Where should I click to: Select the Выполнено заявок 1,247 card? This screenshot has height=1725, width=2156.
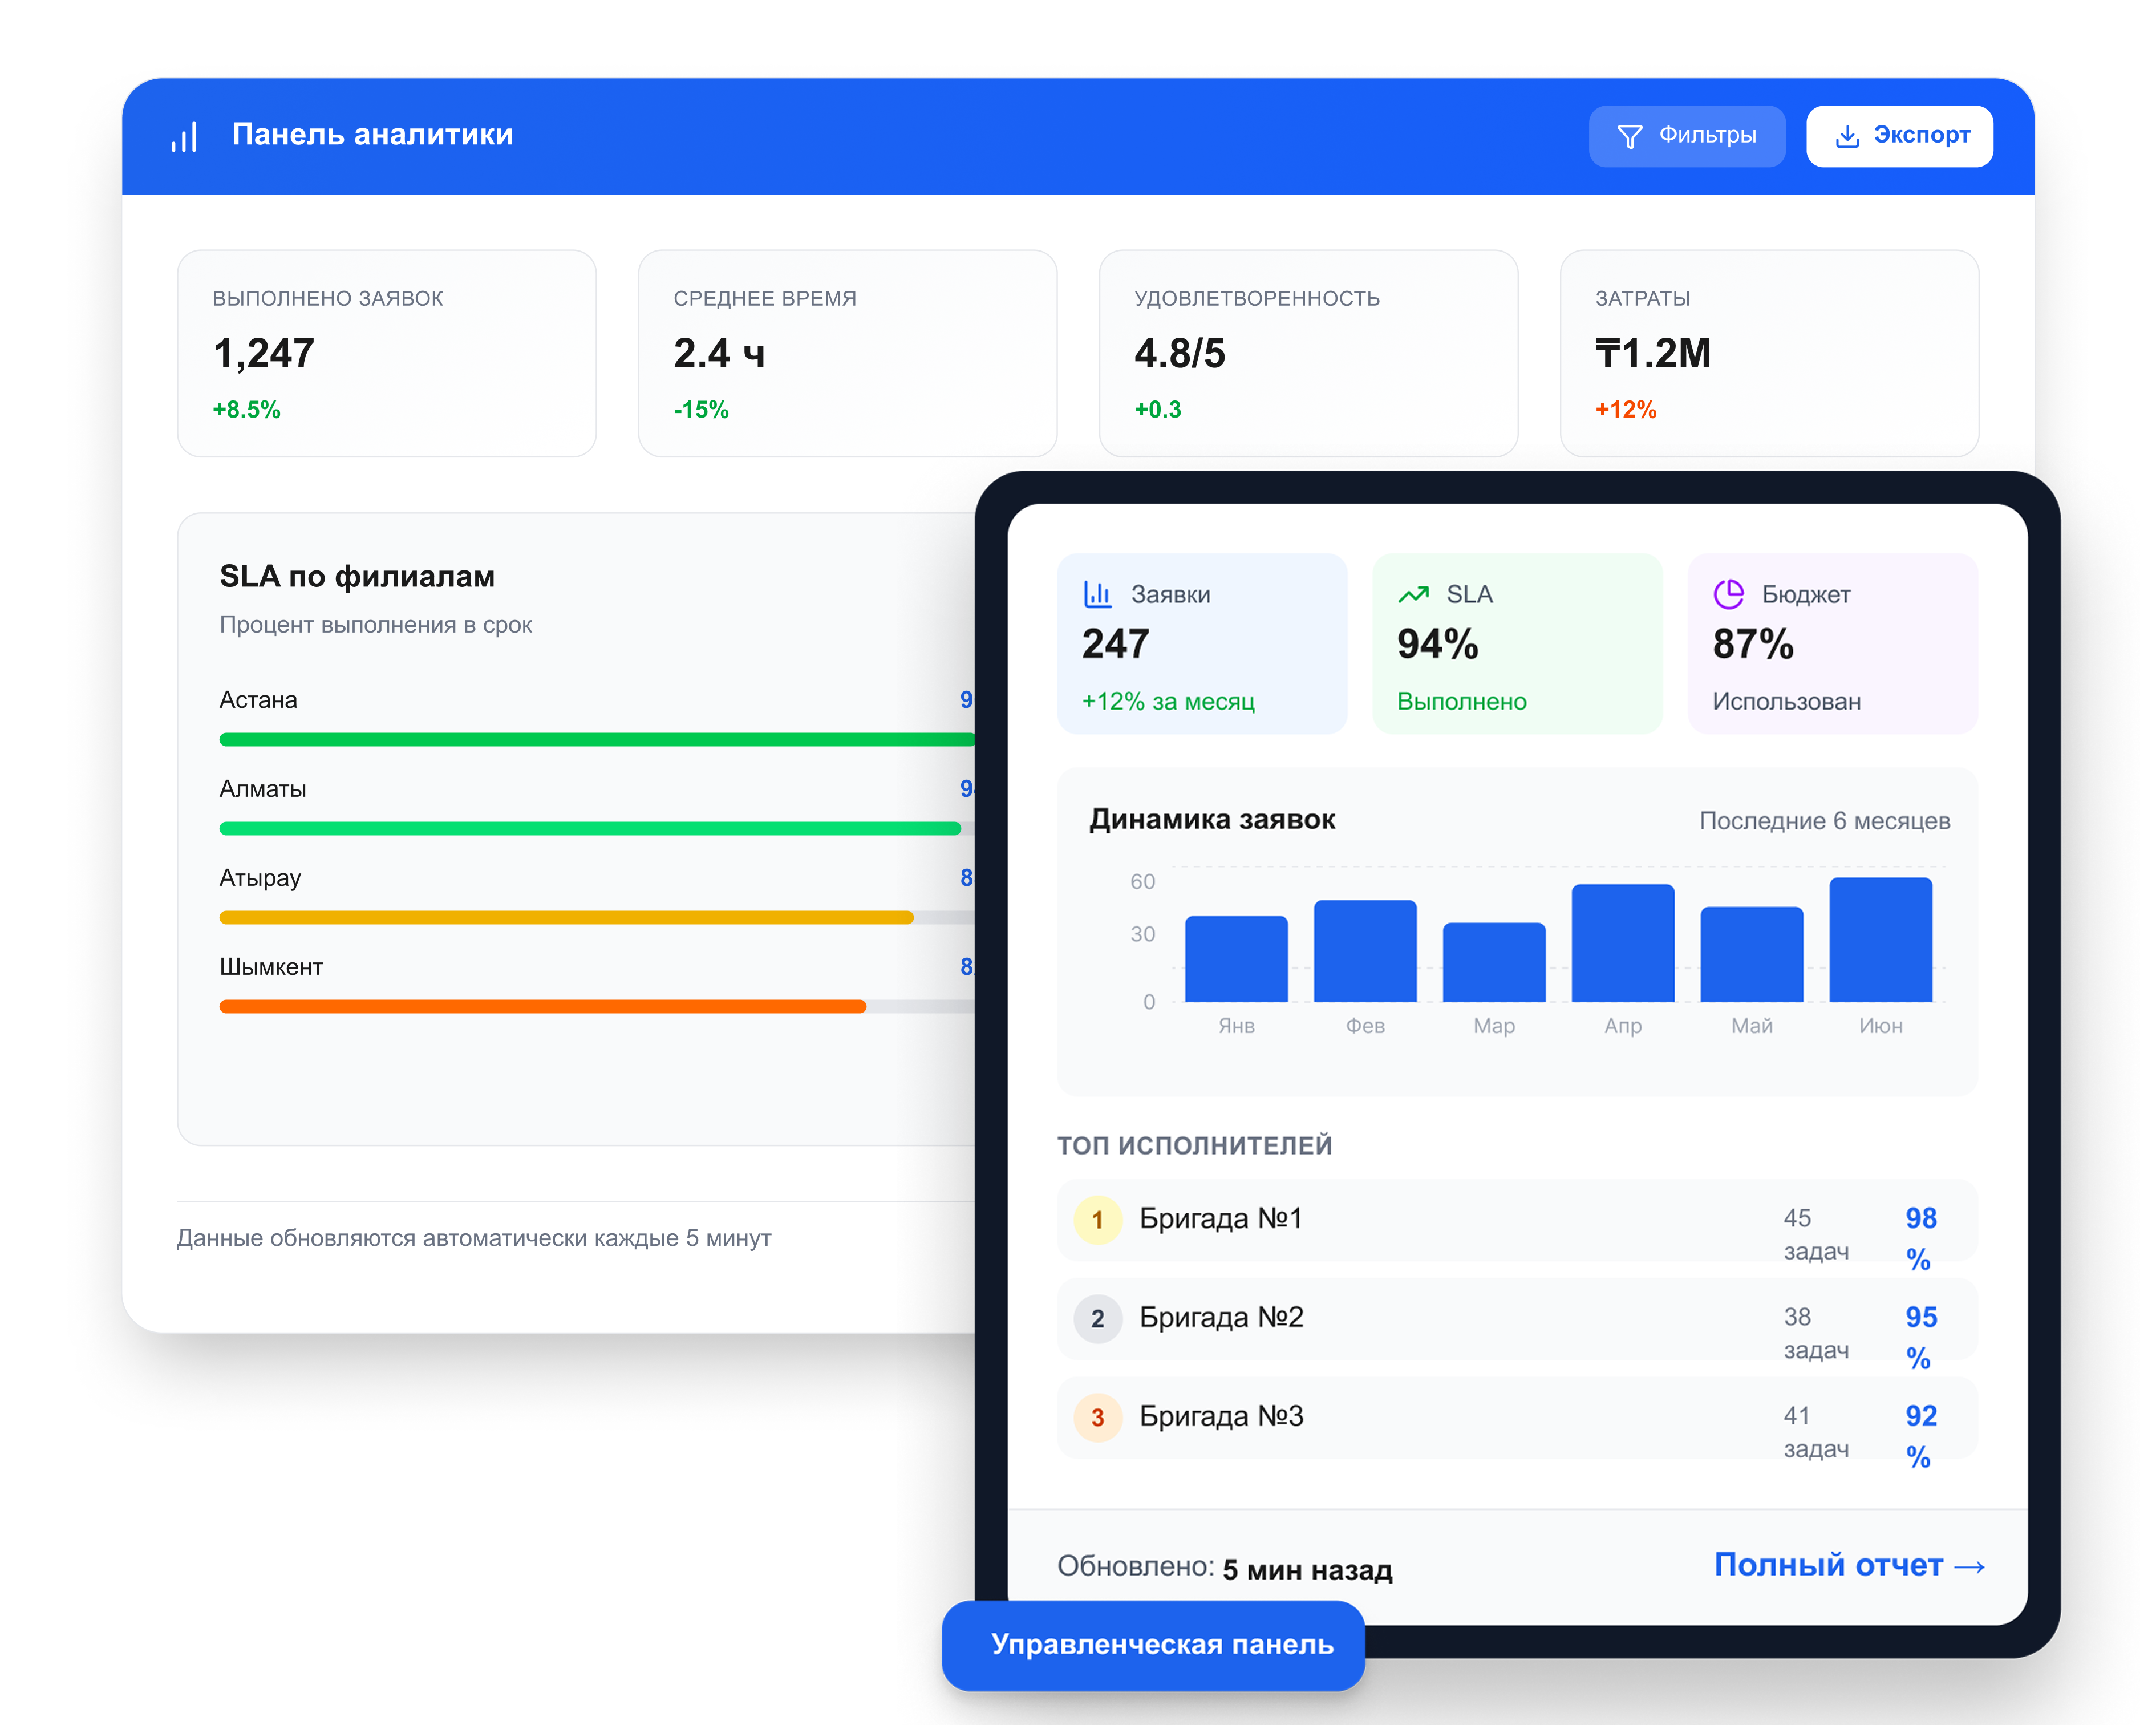point(386,353)
